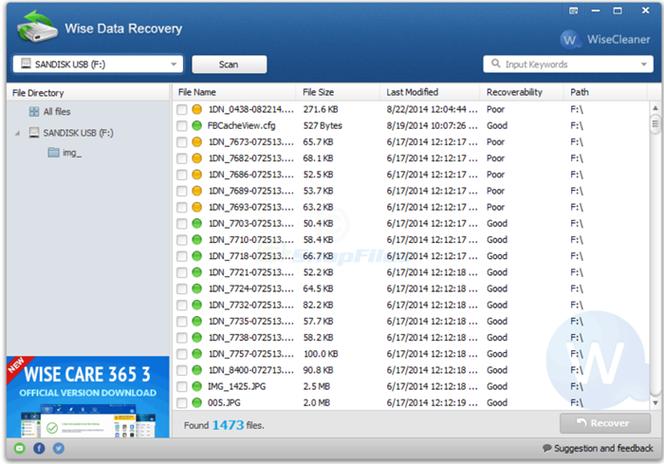Click the Wise Data Recovery logo icon
The width and height of the screenshot is (664, 464).
coord(36,26)
